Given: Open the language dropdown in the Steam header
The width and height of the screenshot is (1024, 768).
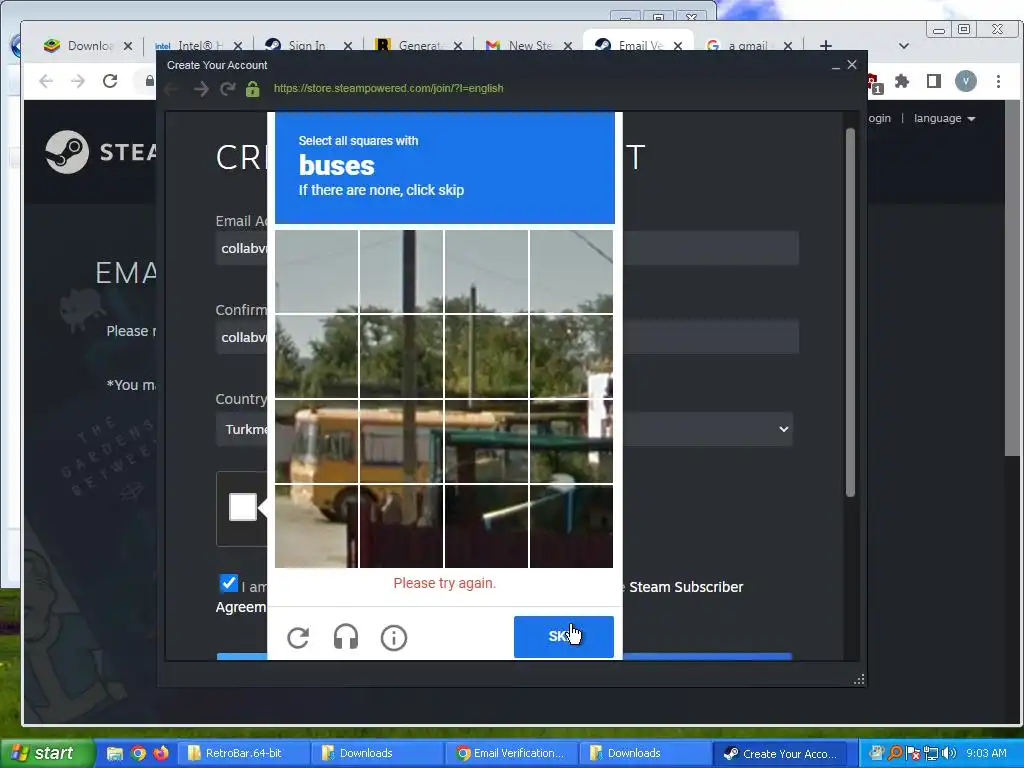Looking at the screenshot, I should (x=944, y=118).
